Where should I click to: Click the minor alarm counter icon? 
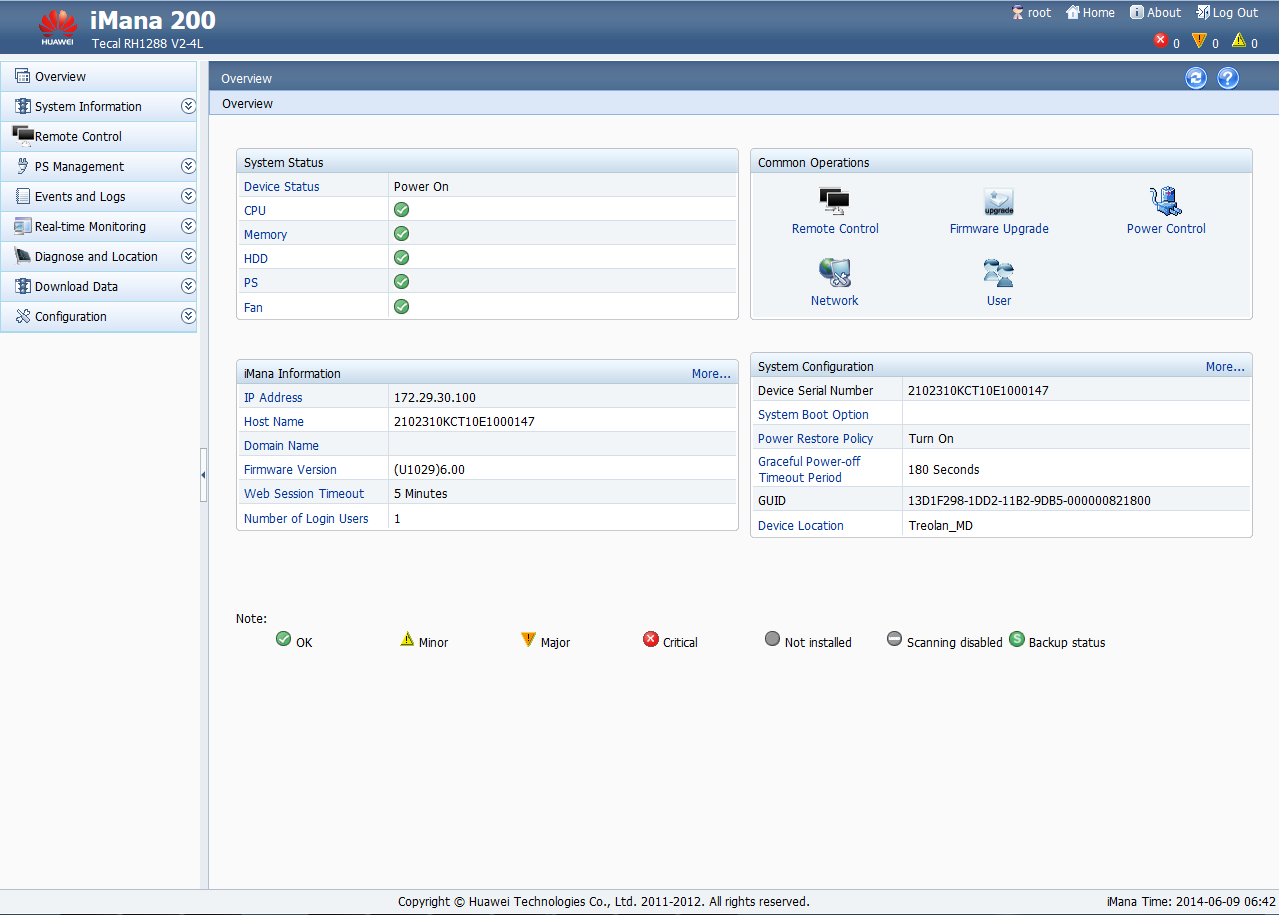click(x=1238, y=40)
